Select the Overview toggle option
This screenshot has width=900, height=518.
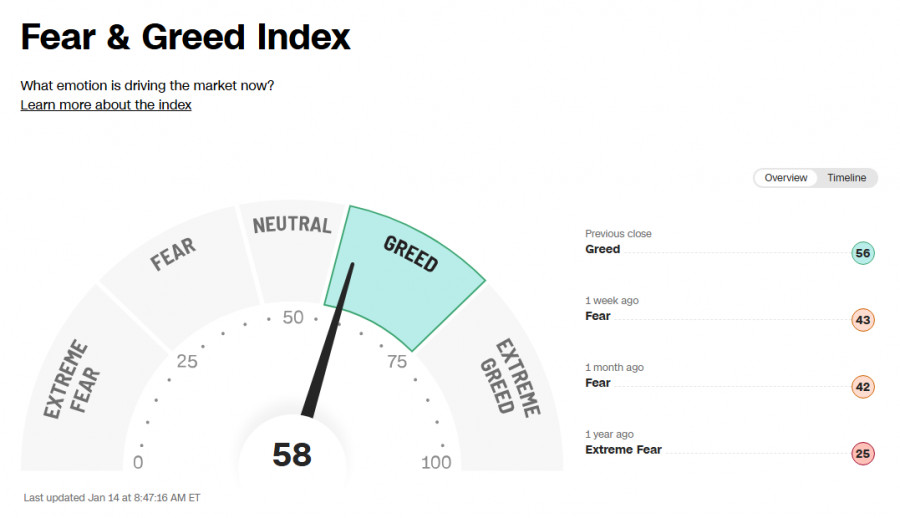[x=786, y=178]
